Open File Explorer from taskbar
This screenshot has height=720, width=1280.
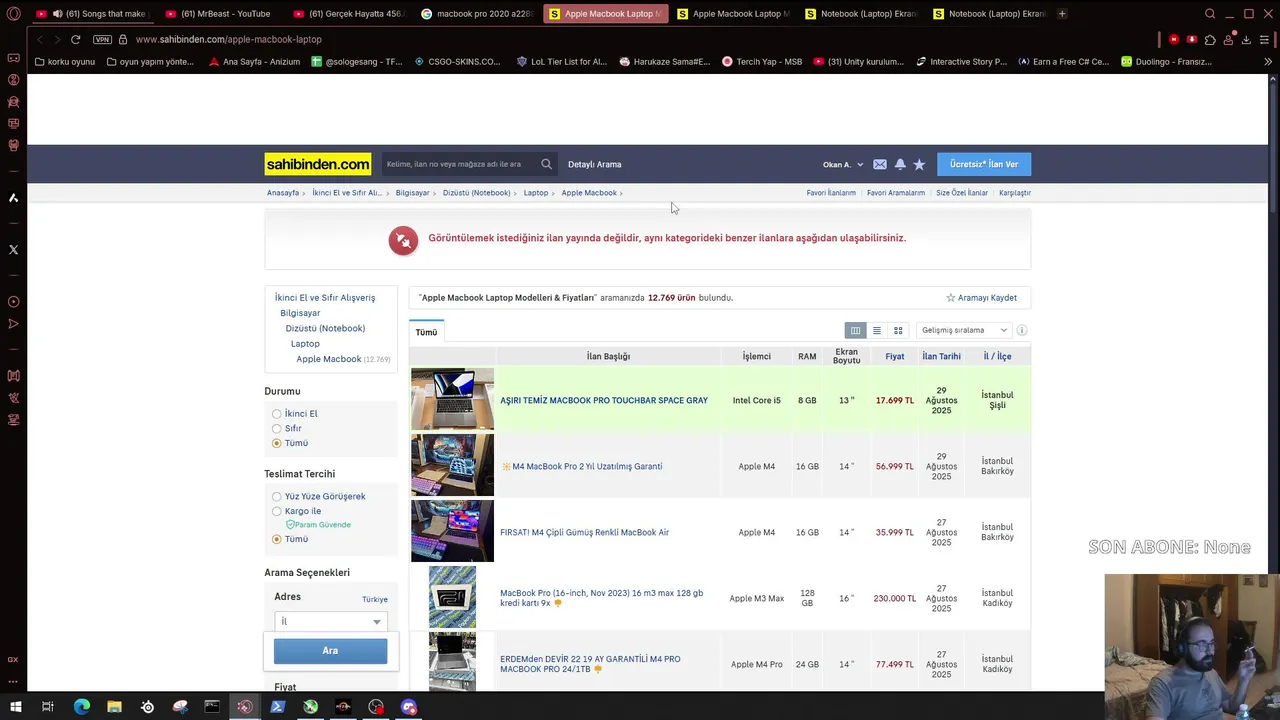[x=114, y=707]
